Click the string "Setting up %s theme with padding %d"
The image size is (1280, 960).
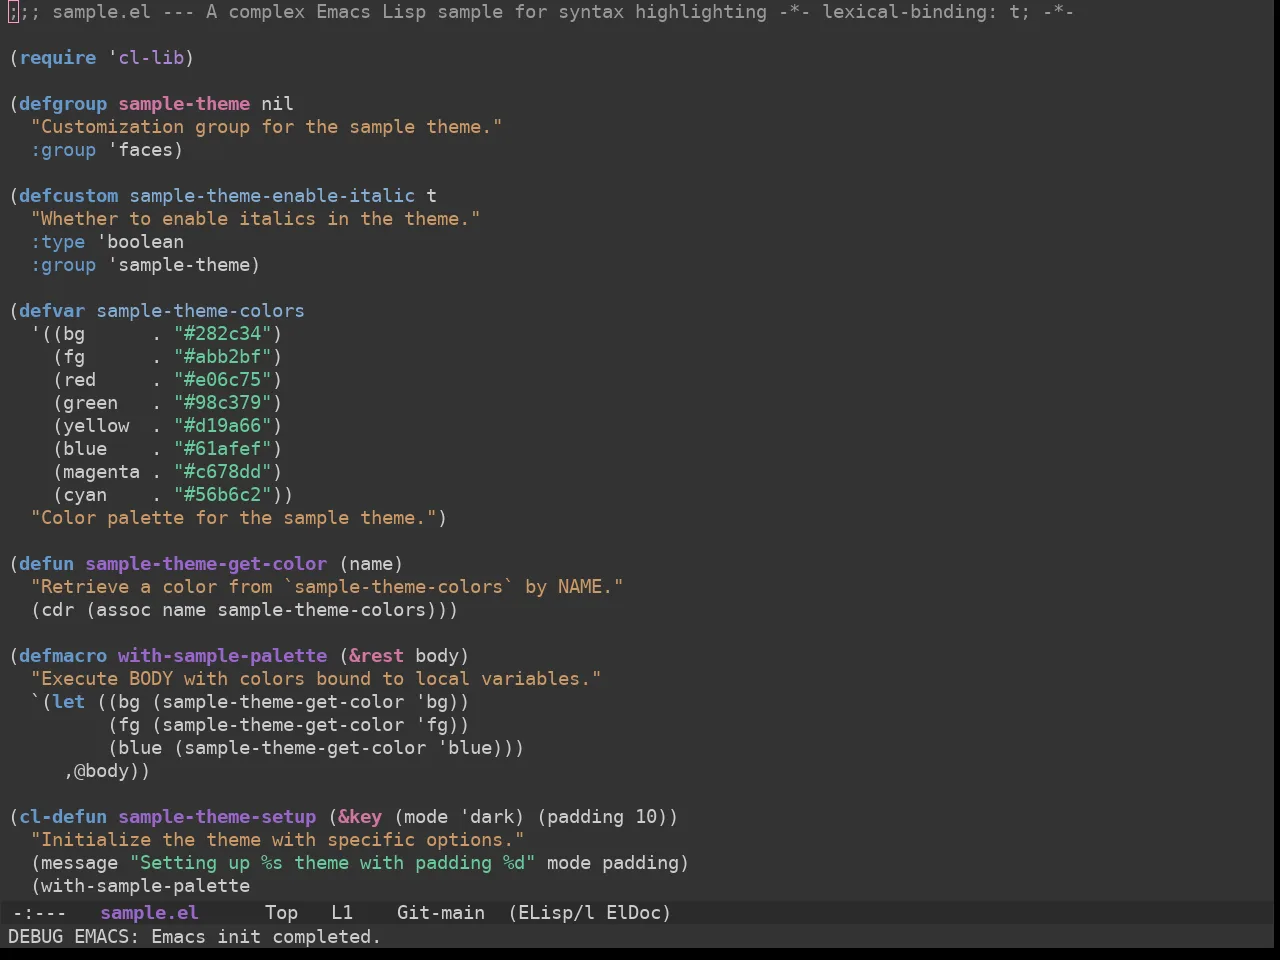tap(333, 863)
